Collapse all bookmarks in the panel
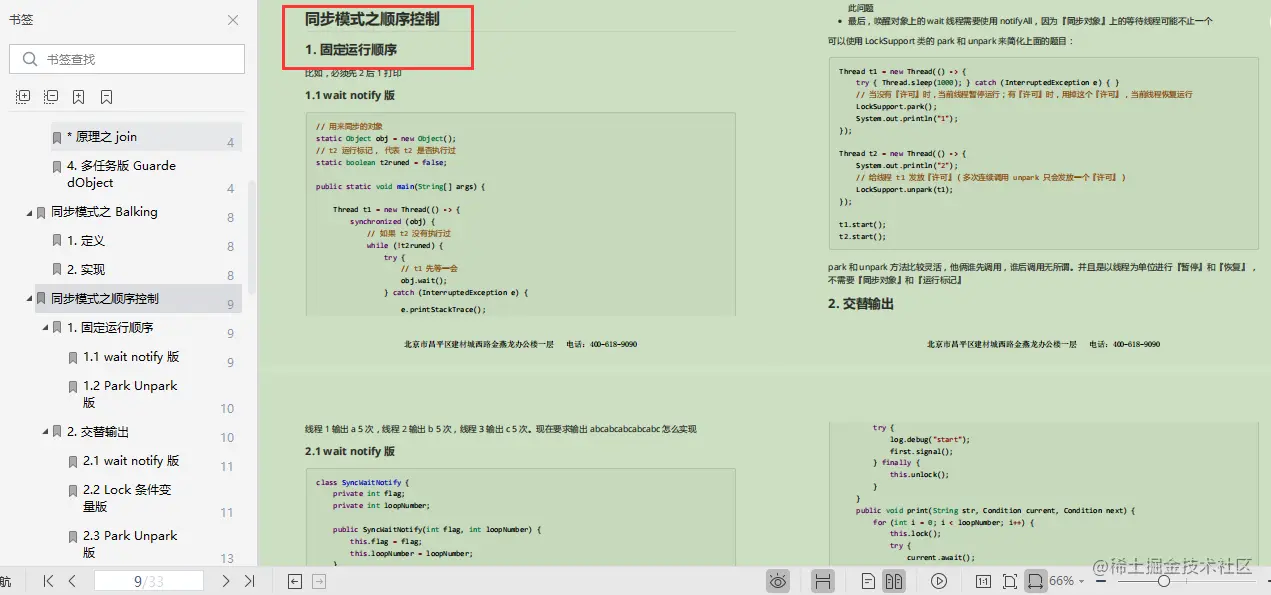 pyautogui.click(x=50, y=96)
